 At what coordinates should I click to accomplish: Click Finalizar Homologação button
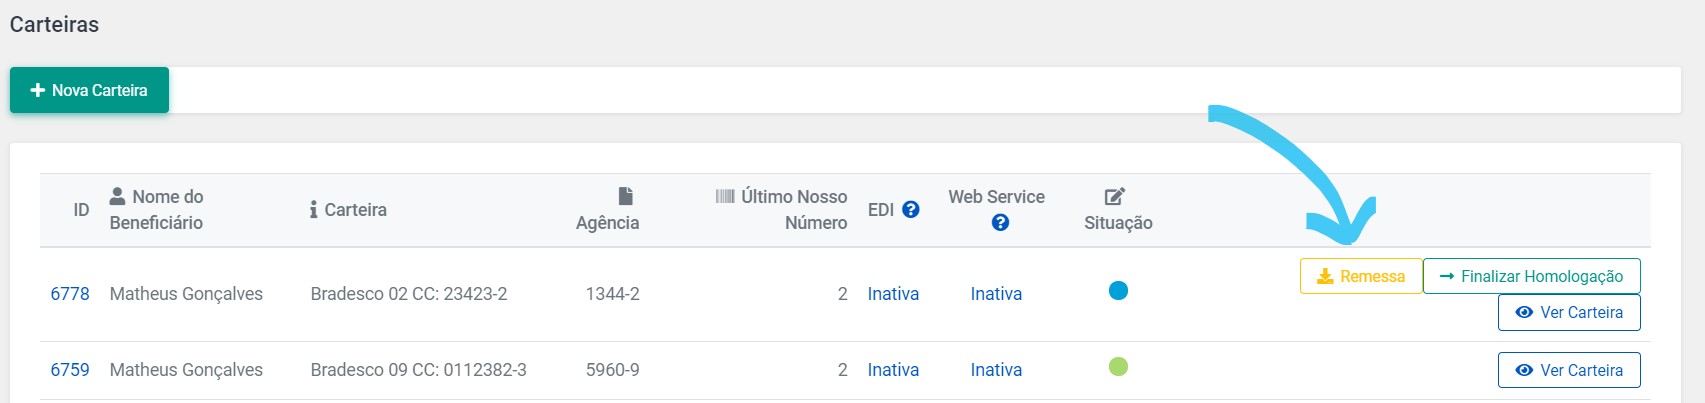coord(1531,276)
